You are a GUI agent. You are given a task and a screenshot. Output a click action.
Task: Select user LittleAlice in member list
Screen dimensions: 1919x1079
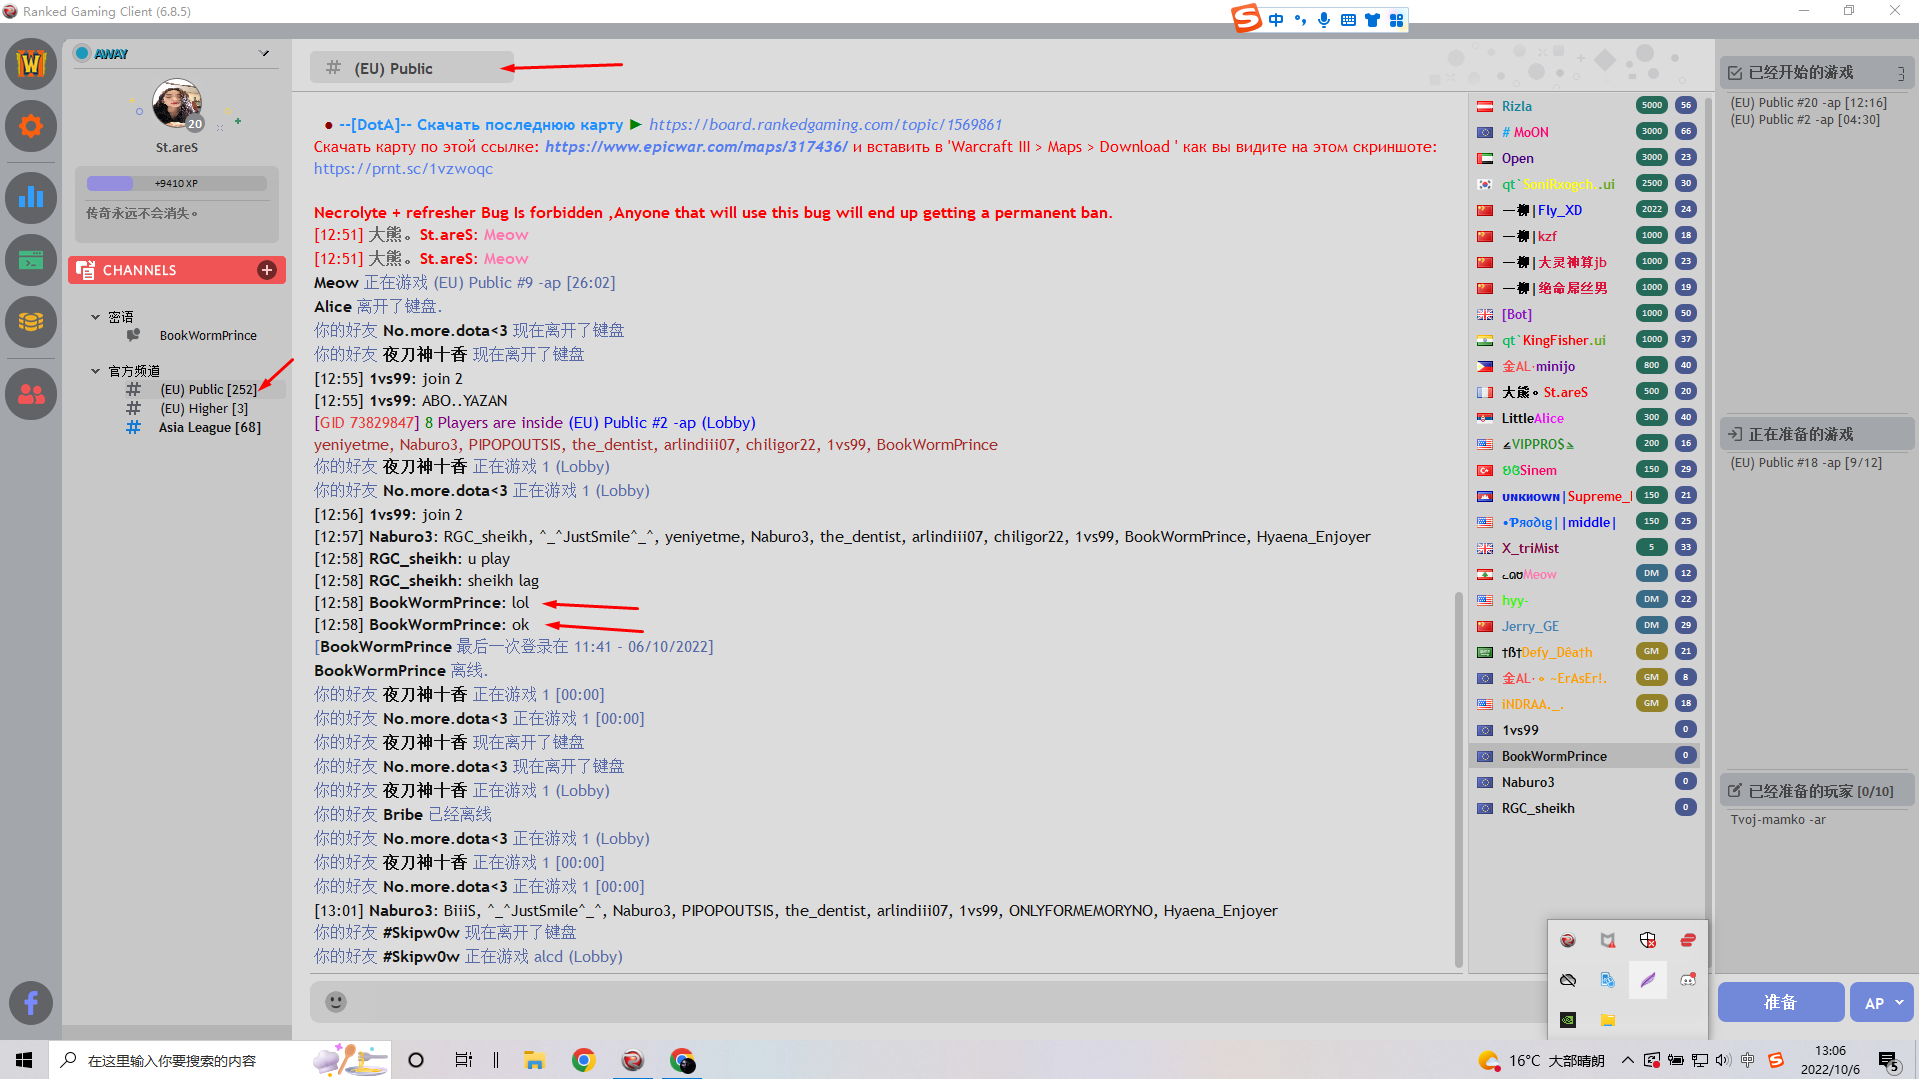(1586, 418)
